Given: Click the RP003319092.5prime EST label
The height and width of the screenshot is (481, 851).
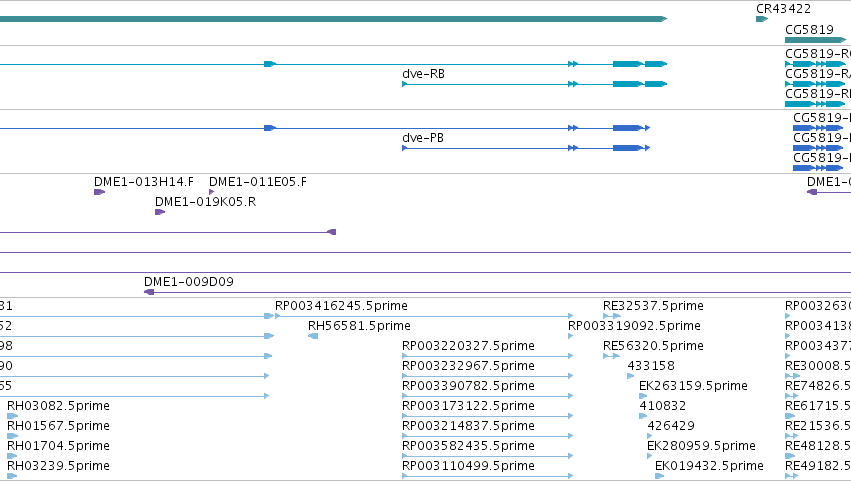Looking at the screenshot, I should tap(634, 326).
